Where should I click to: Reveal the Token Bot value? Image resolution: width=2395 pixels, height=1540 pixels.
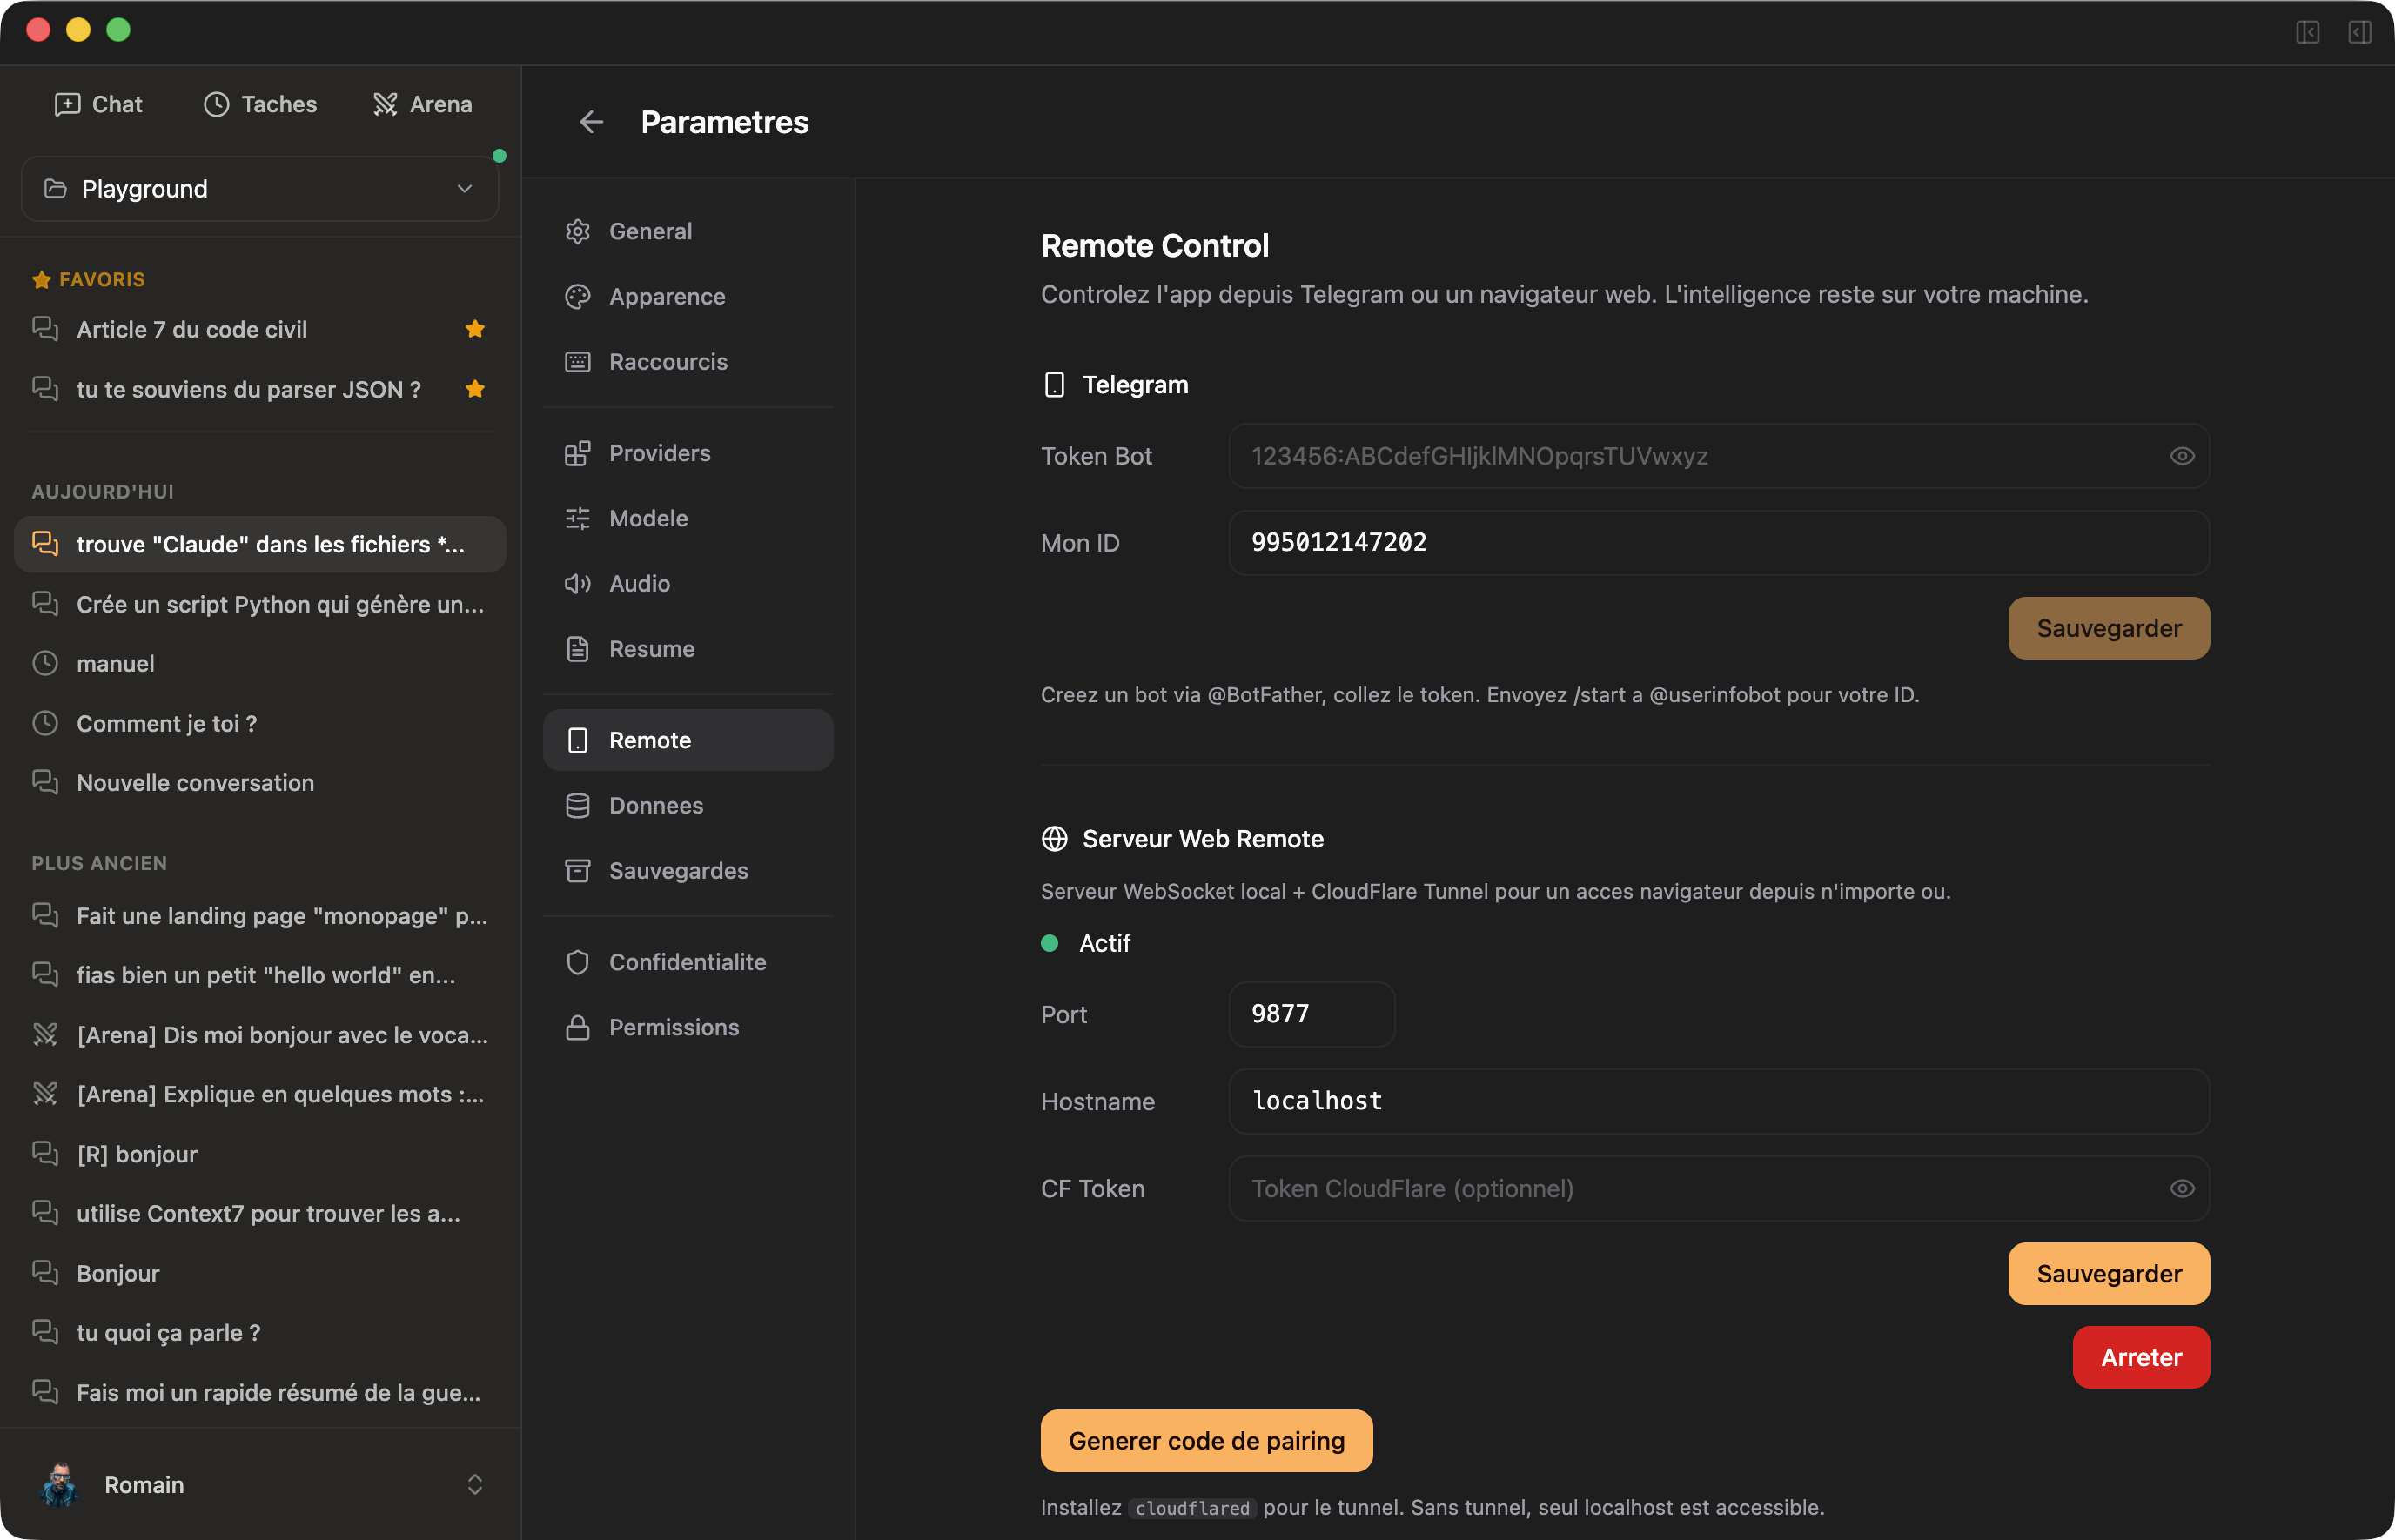tap(2182, 456)
